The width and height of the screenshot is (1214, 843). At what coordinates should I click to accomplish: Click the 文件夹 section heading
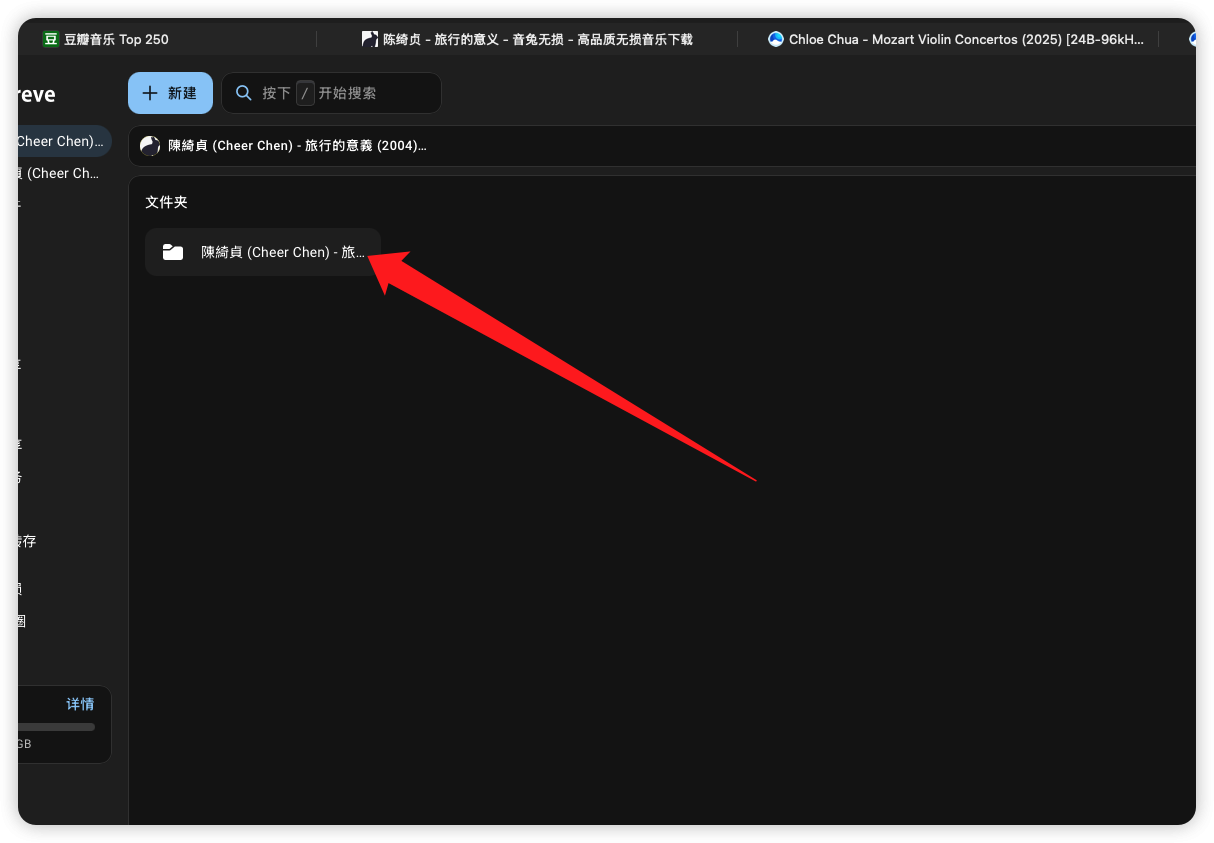point(166,202)
